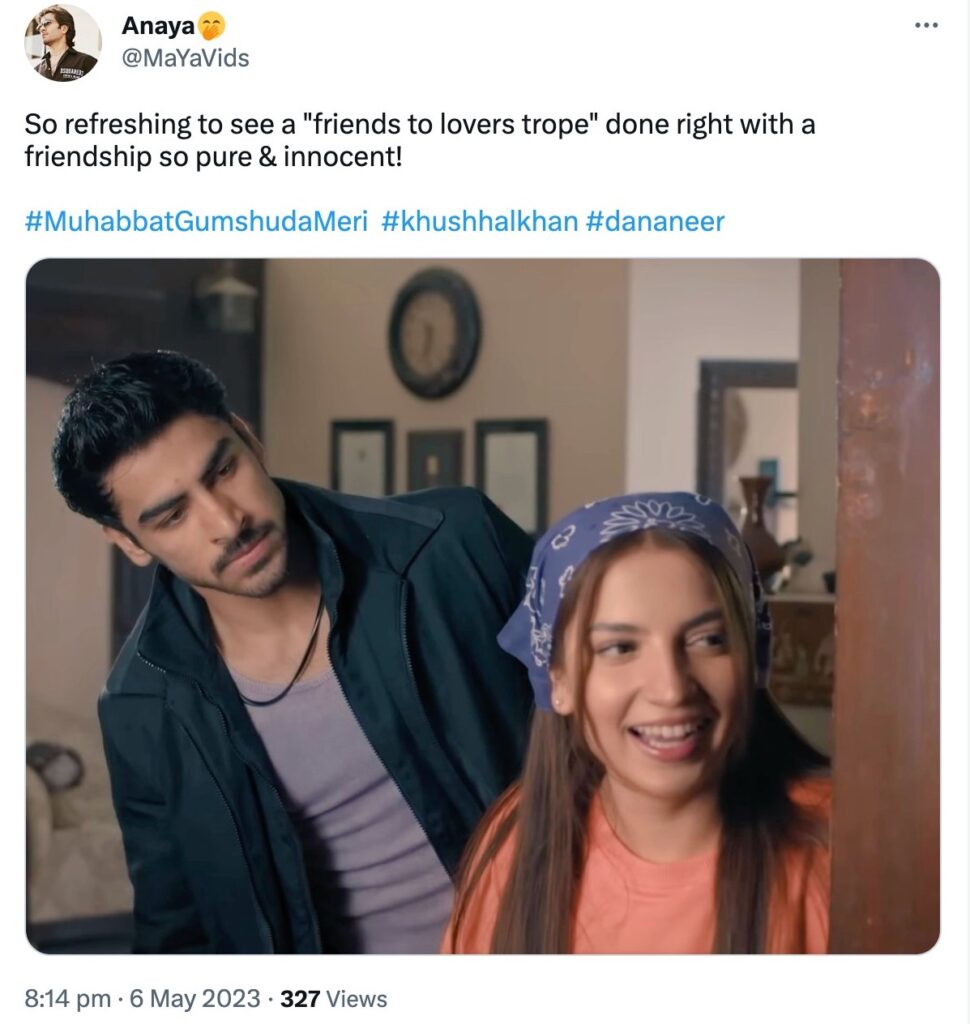Click the 8:14 pm timestamp
The width and height of the screenshot is (970, 1024).
(x=67, y=999)
